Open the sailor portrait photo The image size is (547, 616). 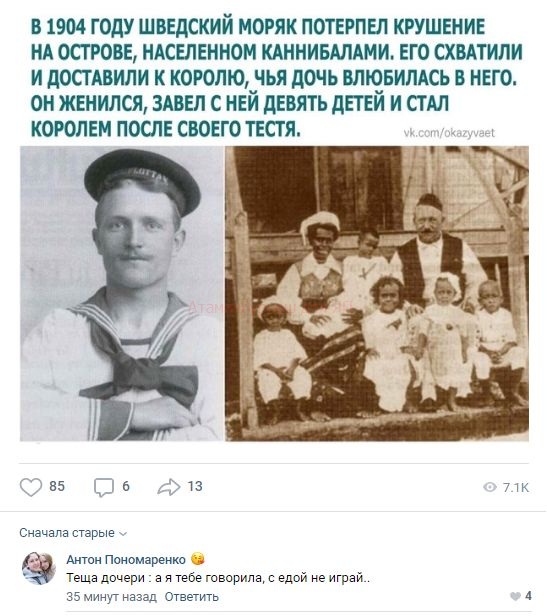[122, 293]
